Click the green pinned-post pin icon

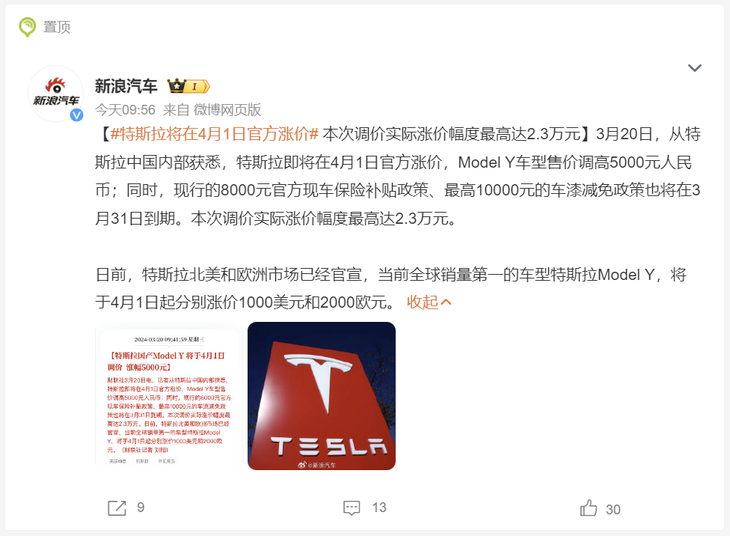click(x=27, y=27)
